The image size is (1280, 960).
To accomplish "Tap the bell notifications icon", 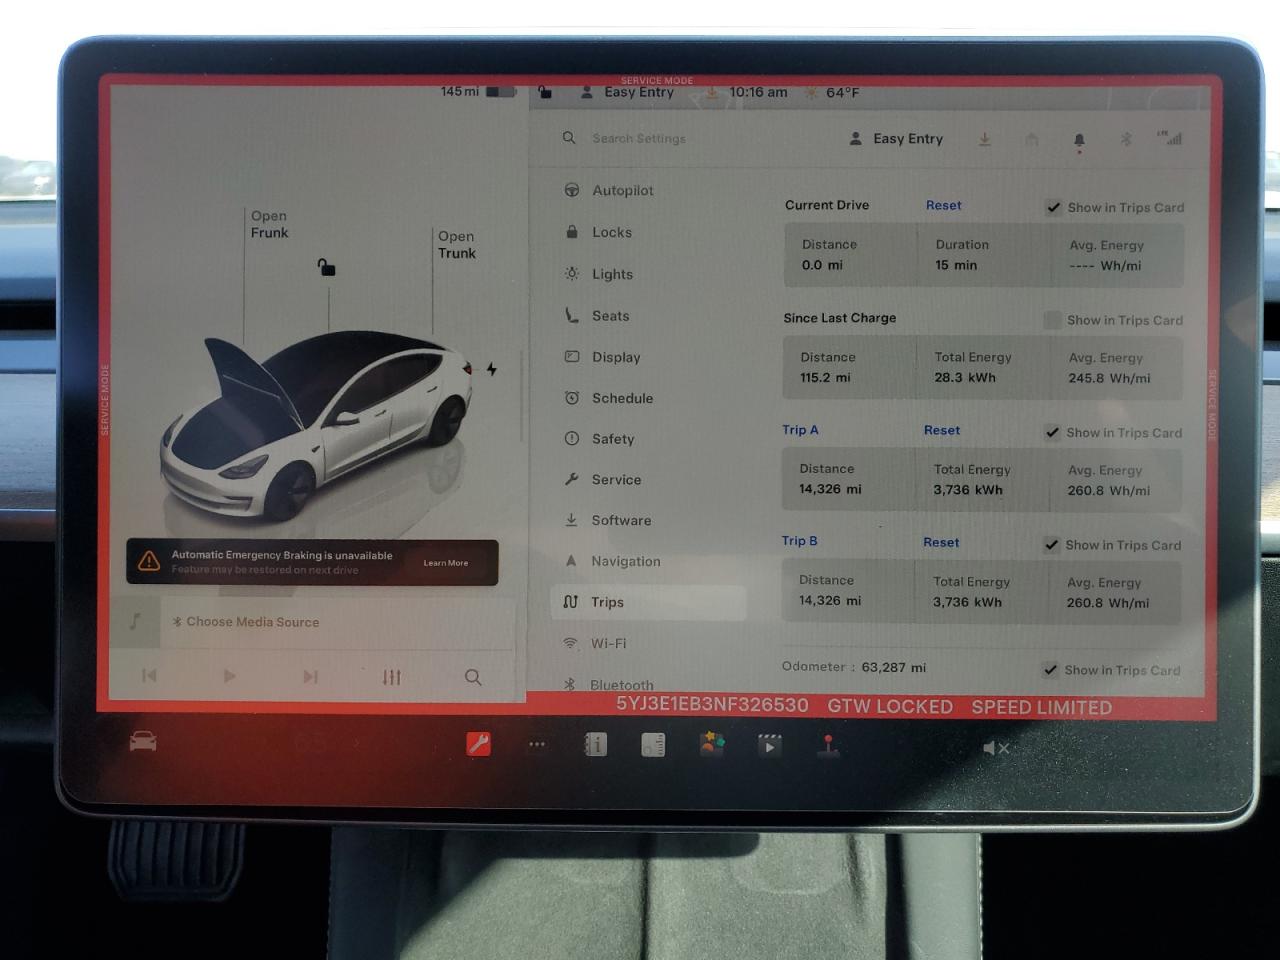I will [x=1079, y=139].
